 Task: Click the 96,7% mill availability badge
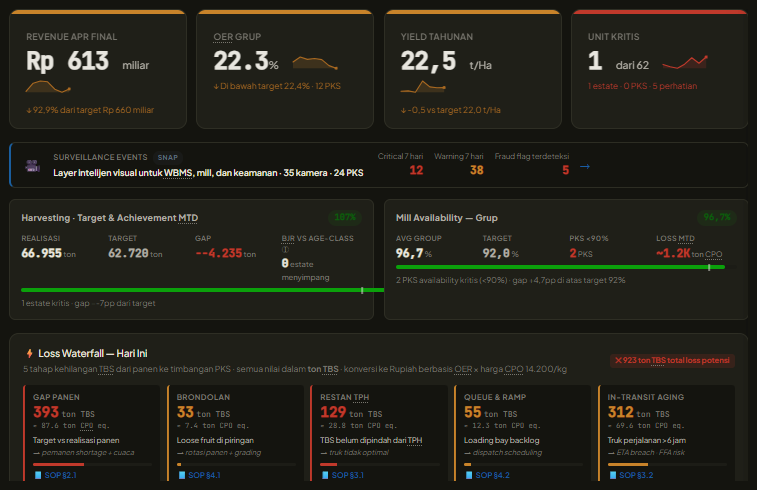(x=716, y=217)
